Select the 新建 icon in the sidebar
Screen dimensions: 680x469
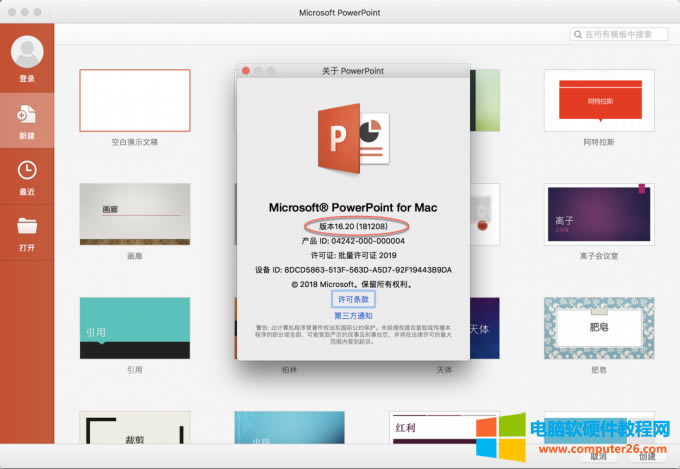(27, 116)
